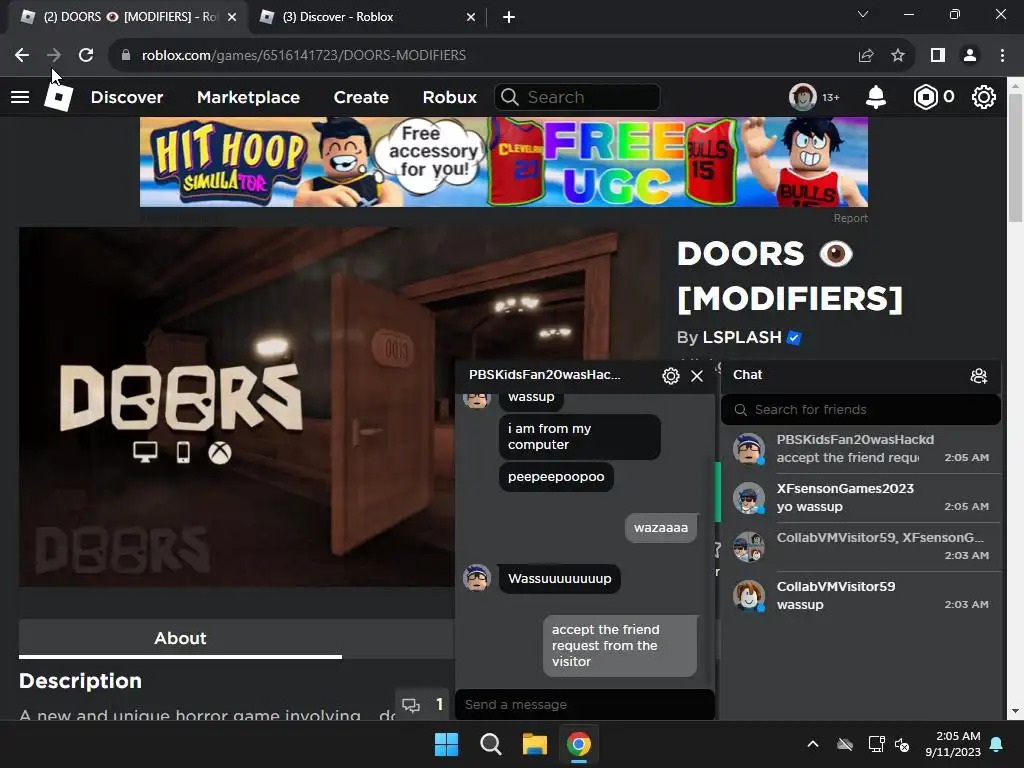
Task: Open the Roblox hamburger navigation menu
Action: [20, 97]
